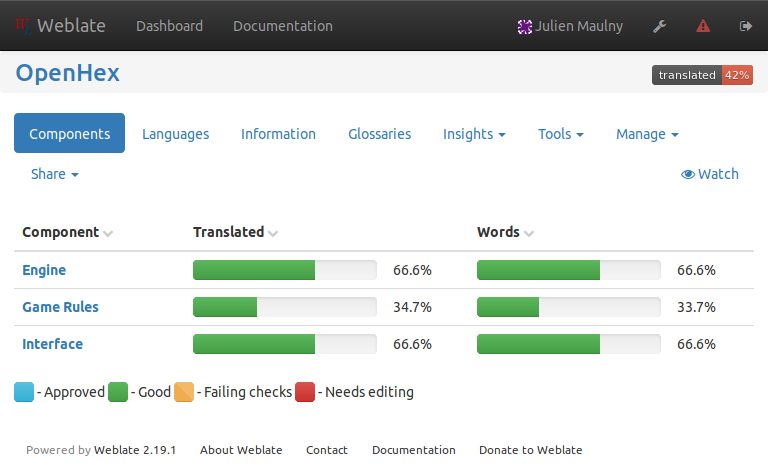Open Contact footer link
The image size is (768, 473).
(327, 450)
